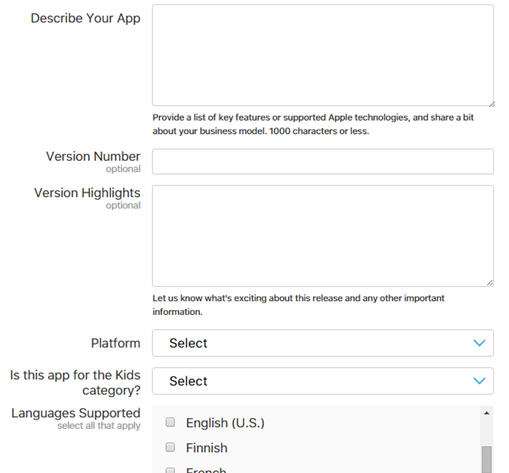Check the English (U.S.) language checkbox
This screenshot has width=509, height=473.
170,422
